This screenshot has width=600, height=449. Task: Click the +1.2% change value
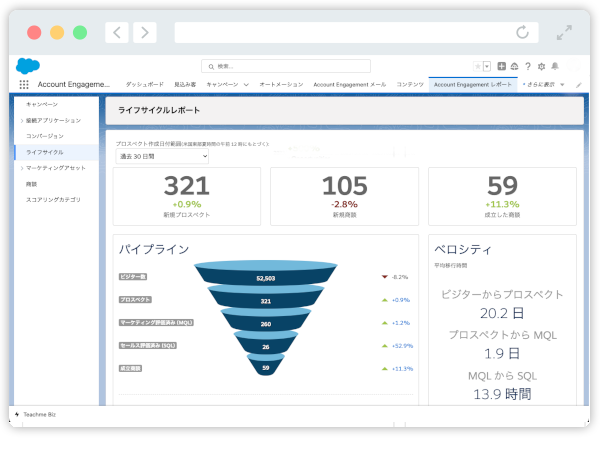401,323
